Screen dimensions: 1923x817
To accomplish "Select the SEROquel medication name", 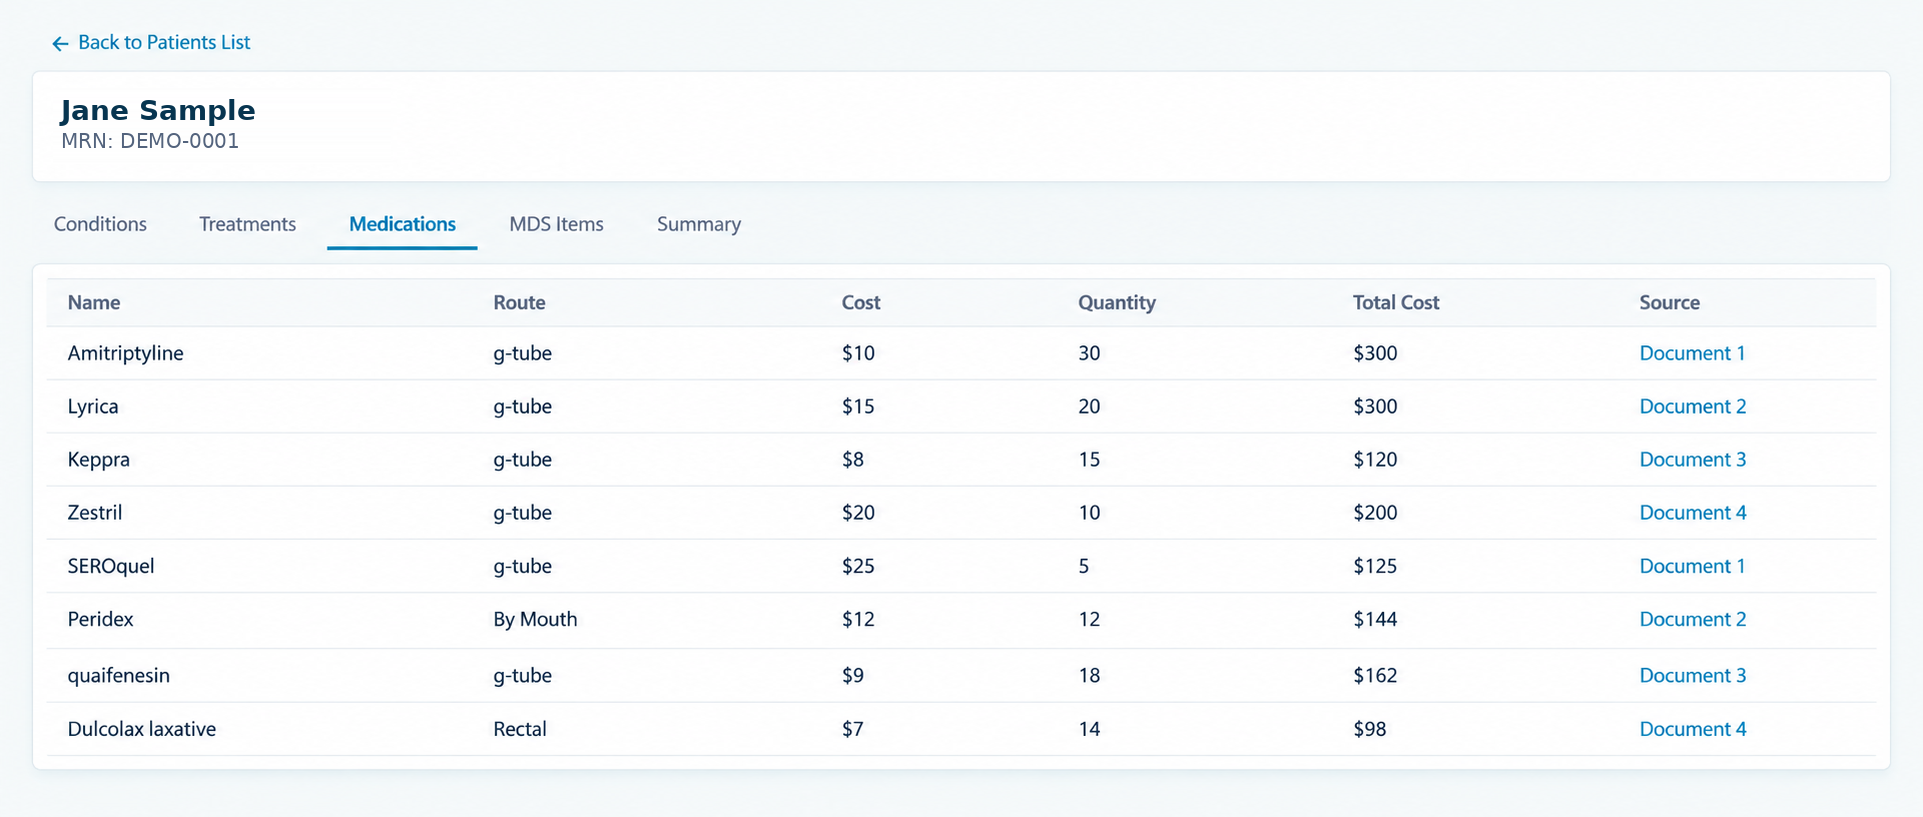I will pos(111,566).
